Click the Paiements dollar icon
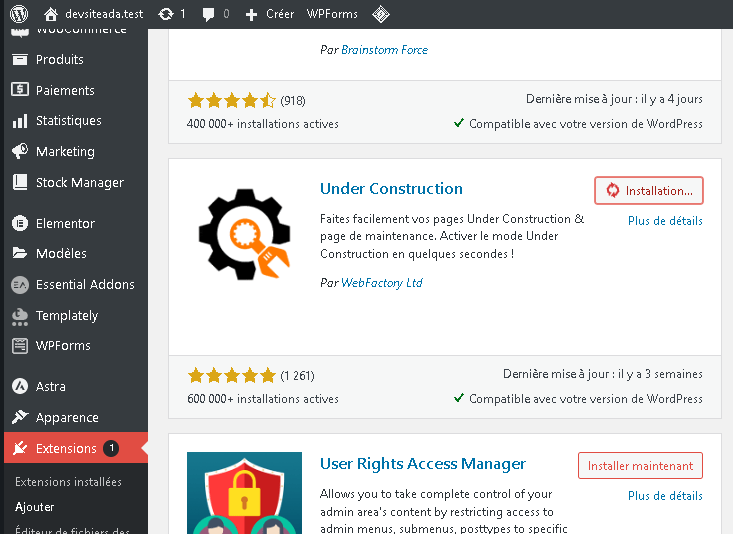 (20, 90)
